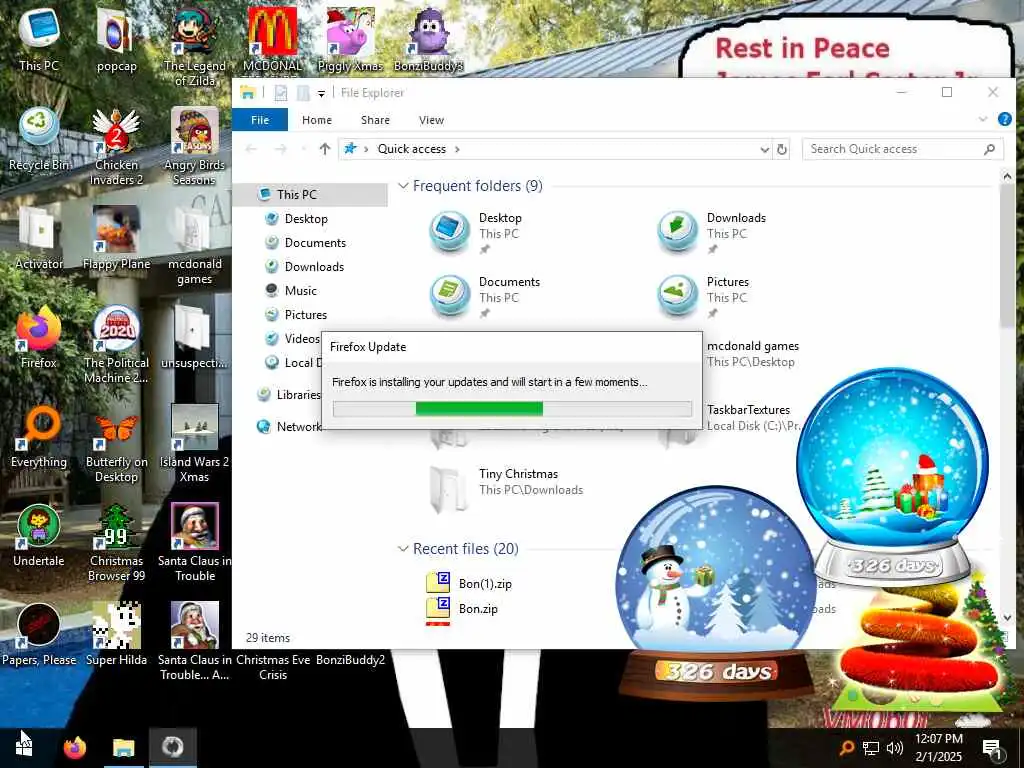Open the notification center icon
The width and height of the screenshot is (1024, 768).
tap(992, 748)
